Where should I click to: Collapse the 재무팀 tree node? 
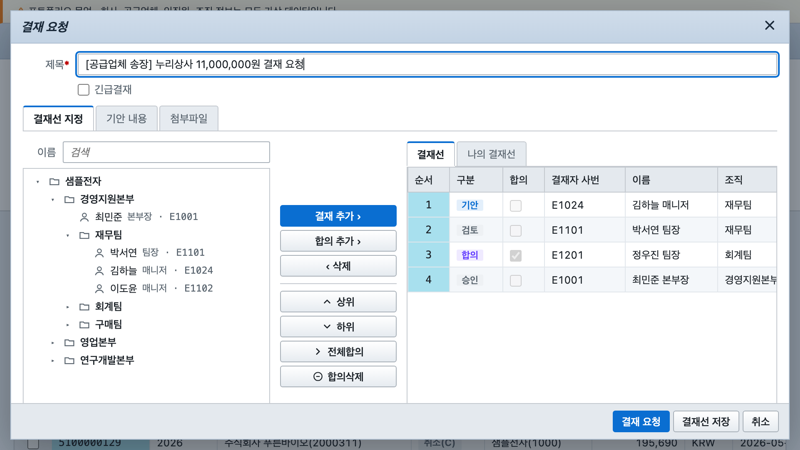point(68,235)
